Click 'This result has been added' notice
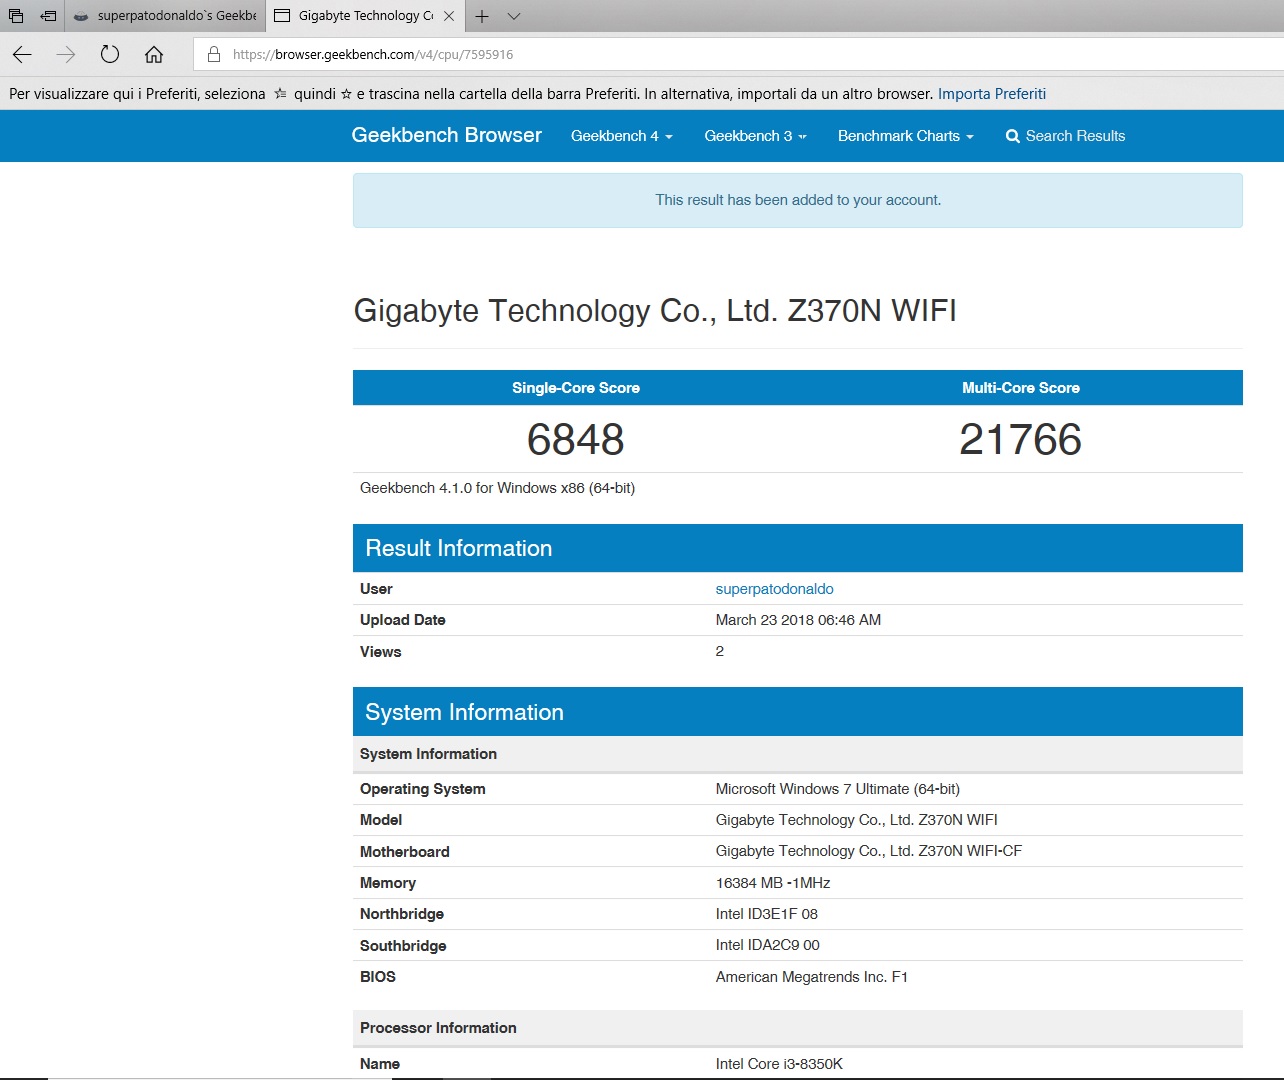This screenshot has height=1080, width=1284. 798,200
